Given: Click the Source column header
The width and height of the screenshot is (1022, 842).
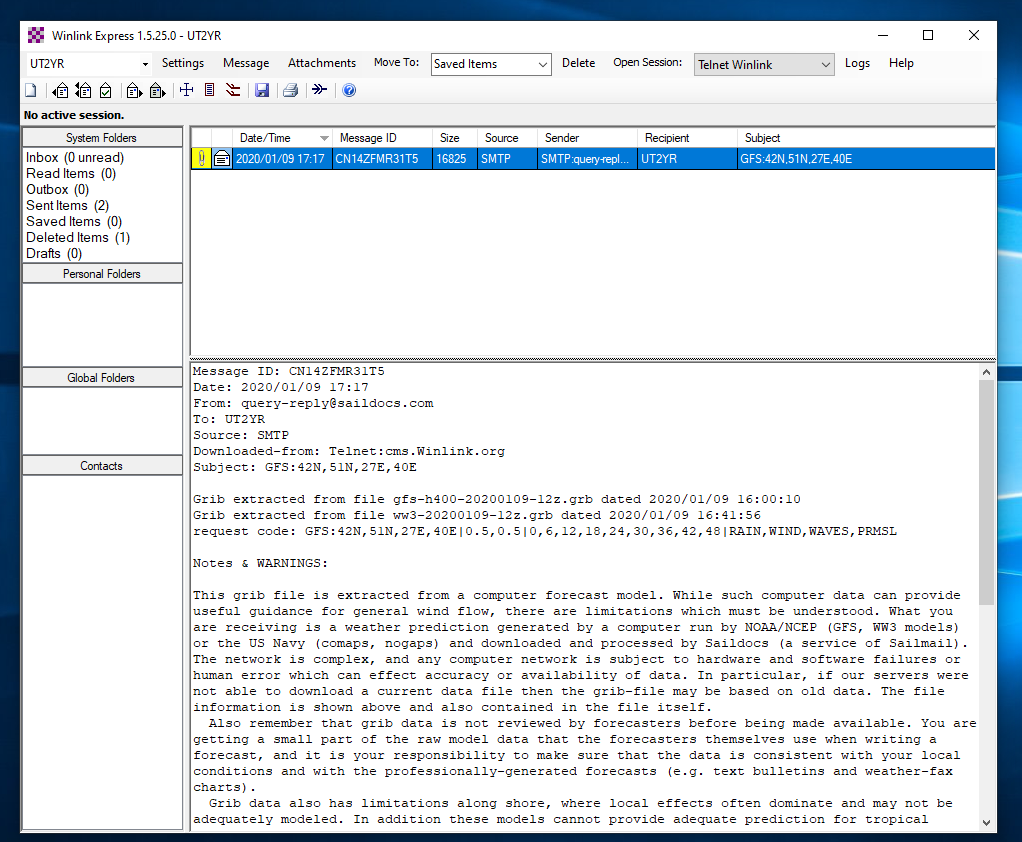Looking at the screenshot, I should [x=507, y=138].
